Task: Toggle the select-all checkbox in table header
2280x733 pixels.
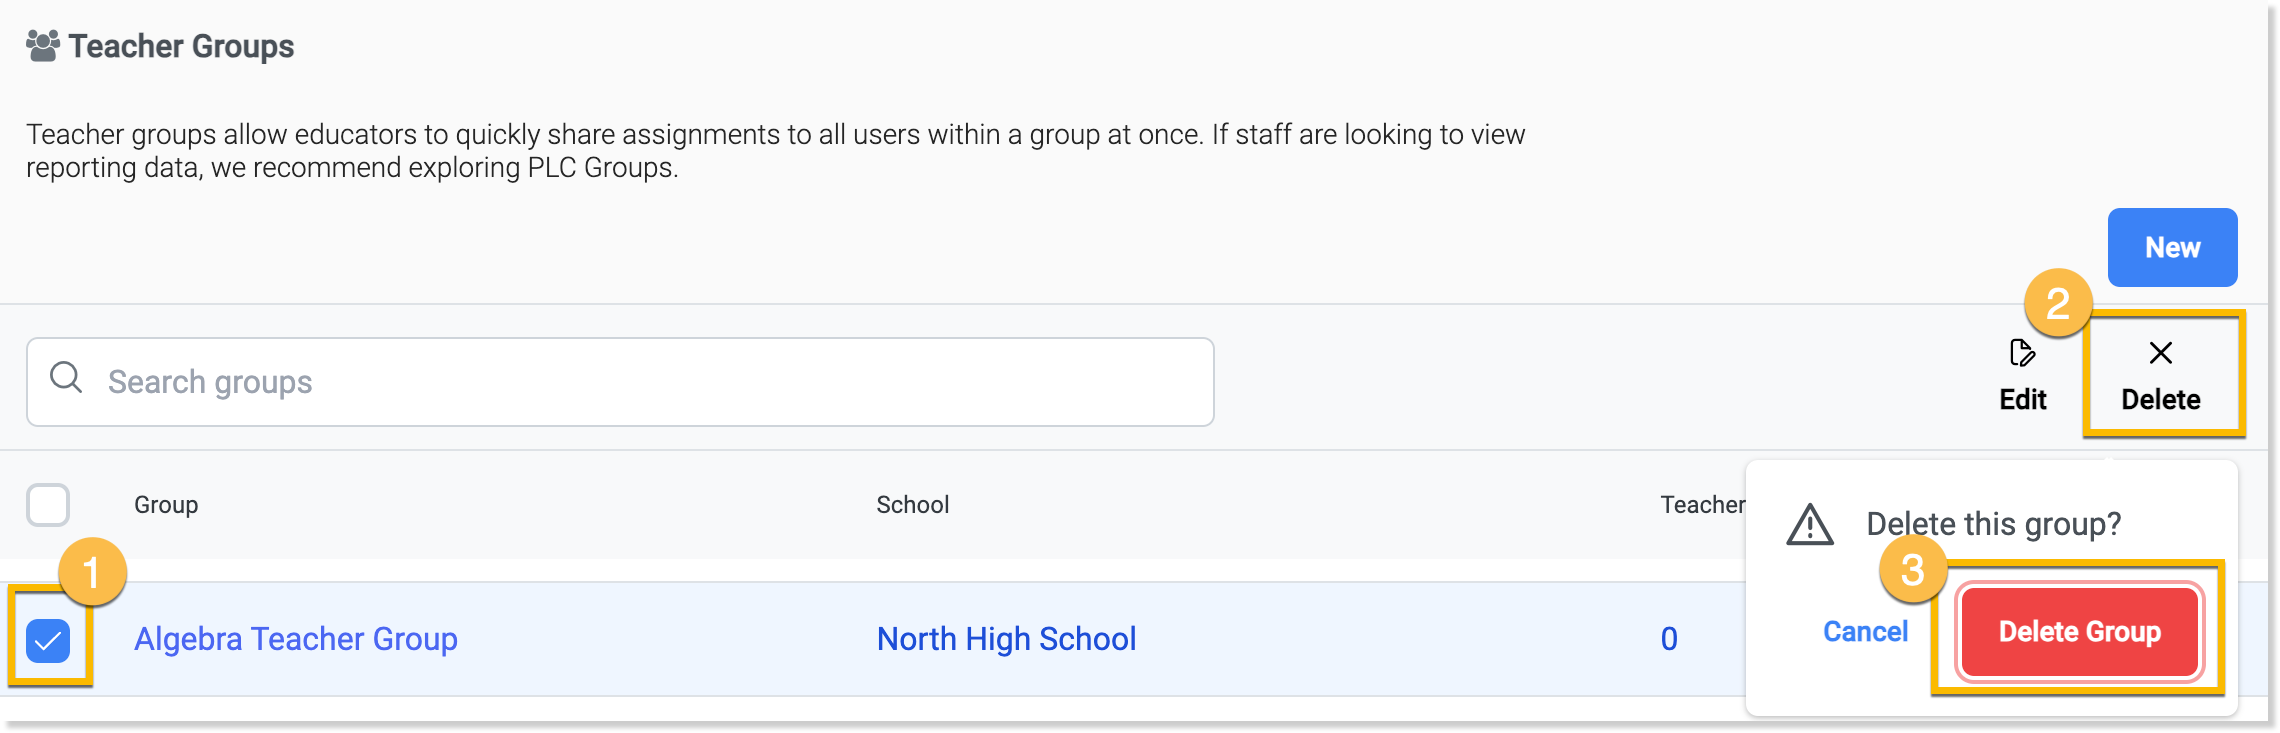Action: pos(48,505)
